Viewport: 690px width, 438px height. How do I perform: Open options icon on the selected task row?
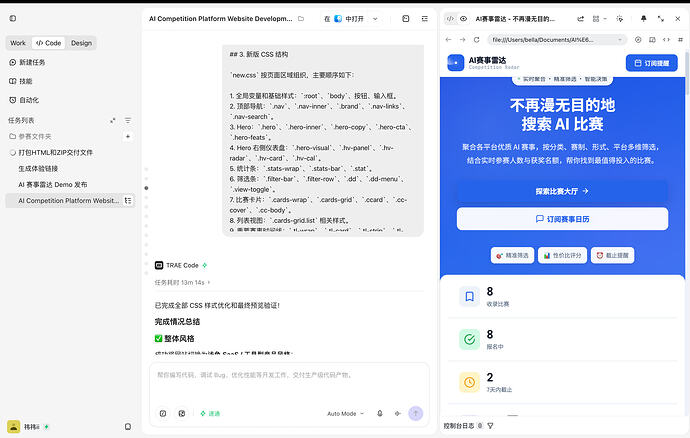click(128, 201)
